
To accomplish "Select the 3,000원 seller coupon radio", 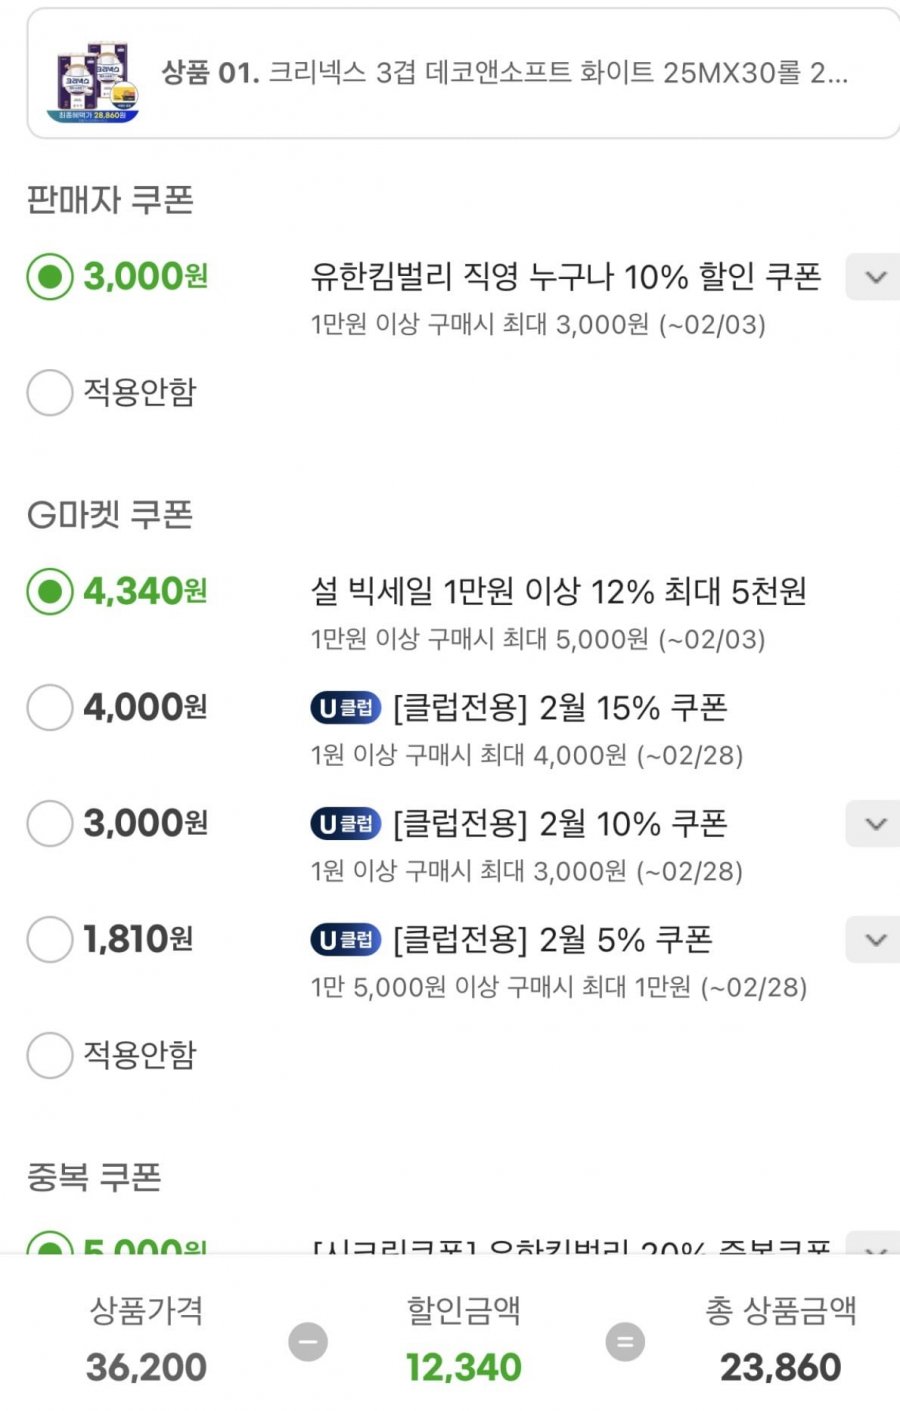I will point(50,277).
